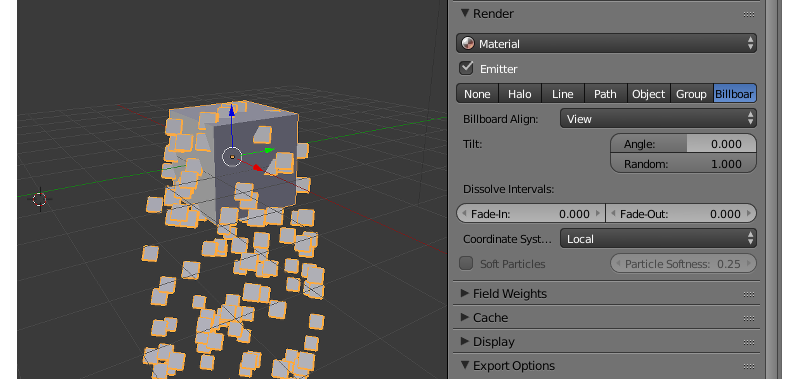Select Billboard render type
This screenshot has width=800, height=379.
(x=735, y=94)
